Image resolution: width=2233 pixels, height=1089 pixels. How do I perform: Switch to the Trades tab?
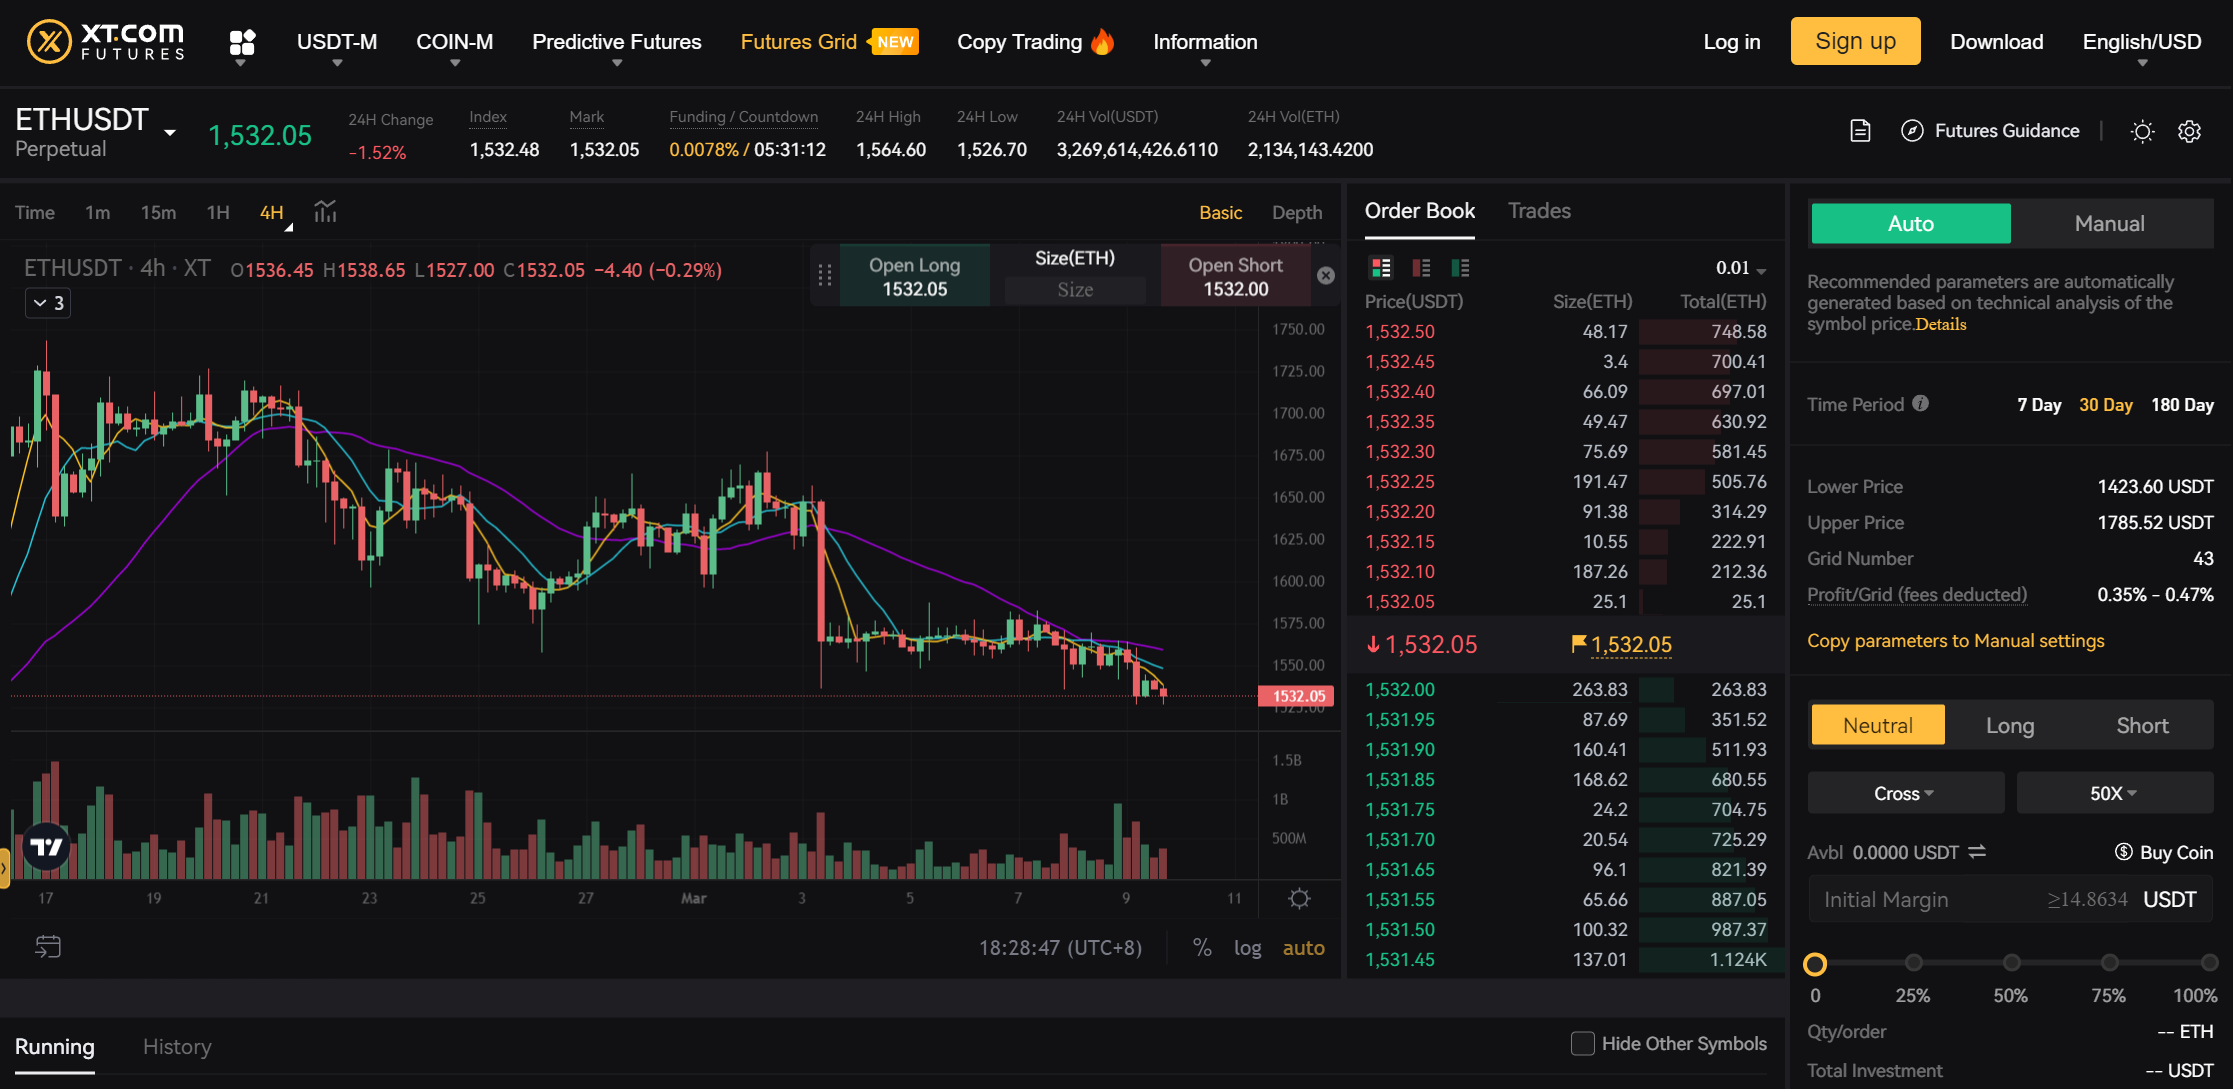(1538, 211)
